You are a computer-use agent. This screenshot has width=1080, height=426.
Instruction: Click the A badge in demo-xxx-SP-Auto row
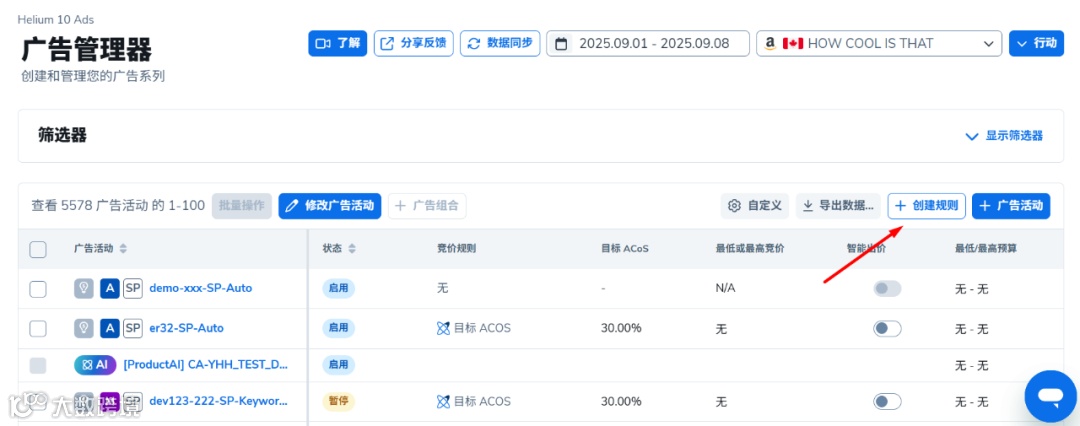110,289
